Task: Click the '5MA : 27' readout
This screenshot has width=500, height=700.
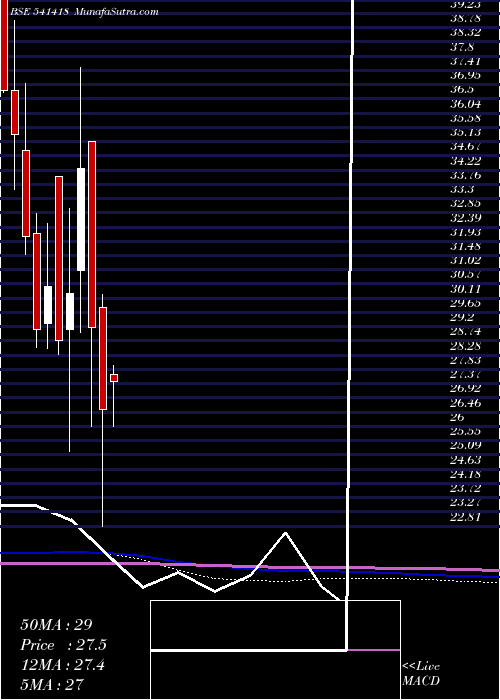Action: point(52,685)
